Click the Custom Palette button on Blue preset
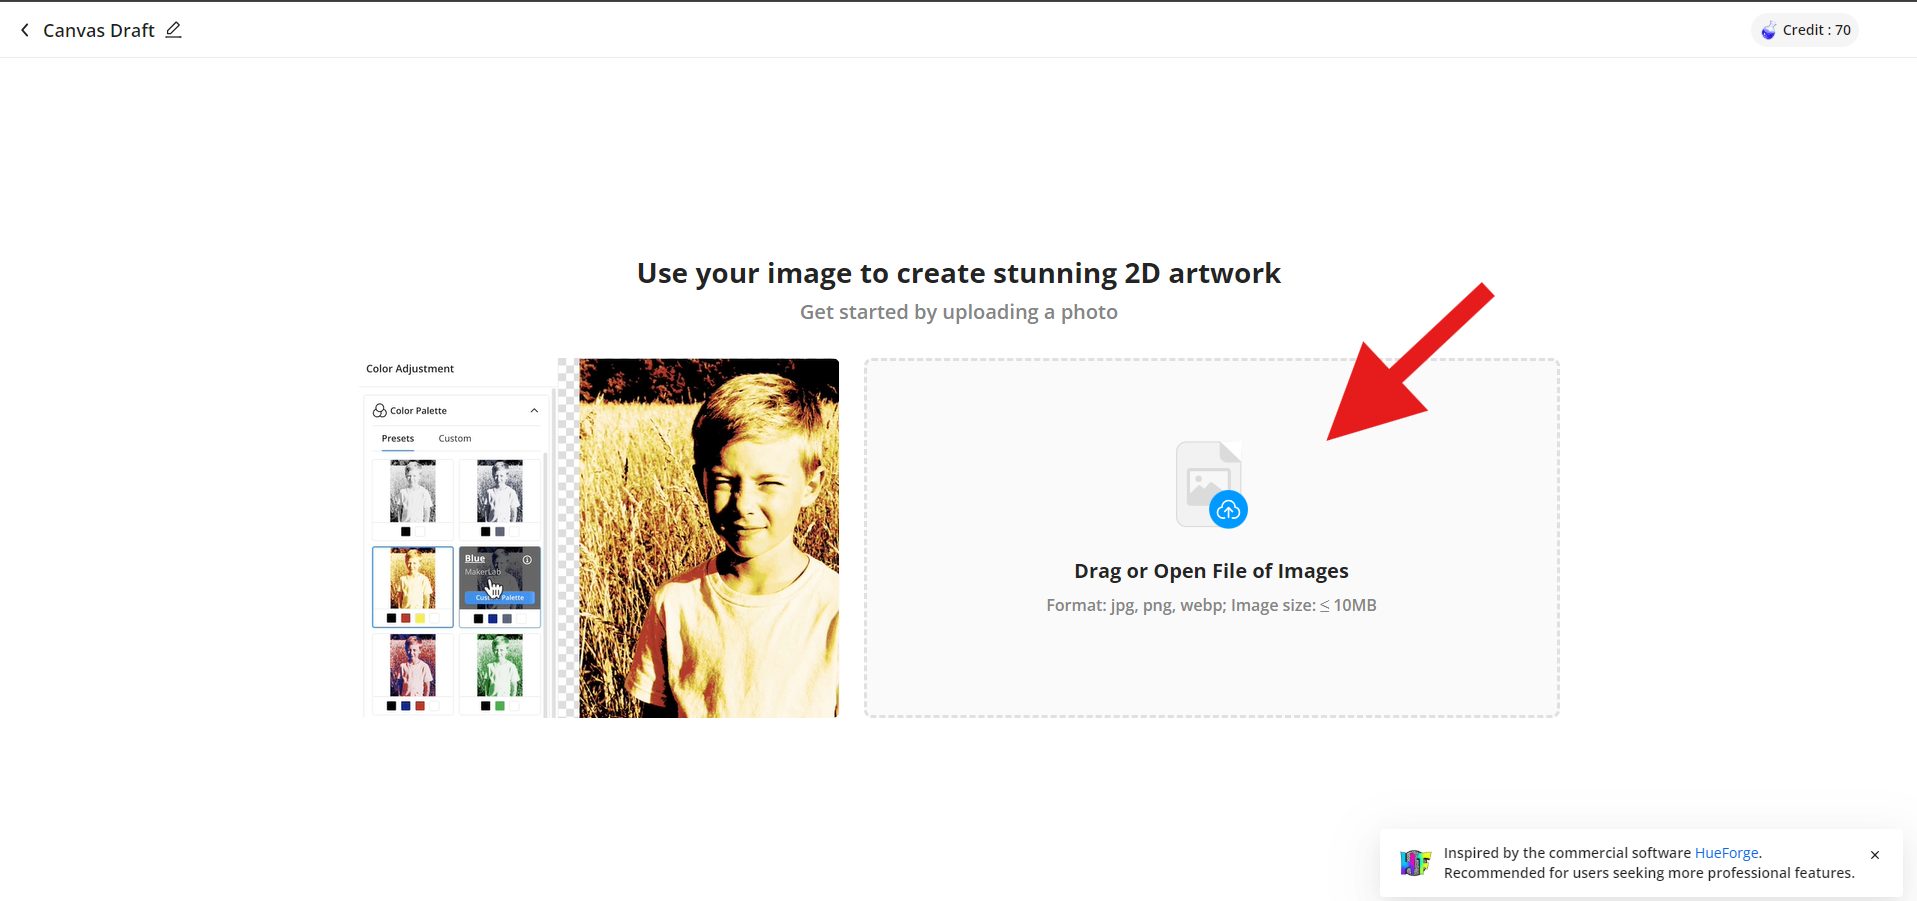This screenshot has width=1917, height=901. pos(500,597)
